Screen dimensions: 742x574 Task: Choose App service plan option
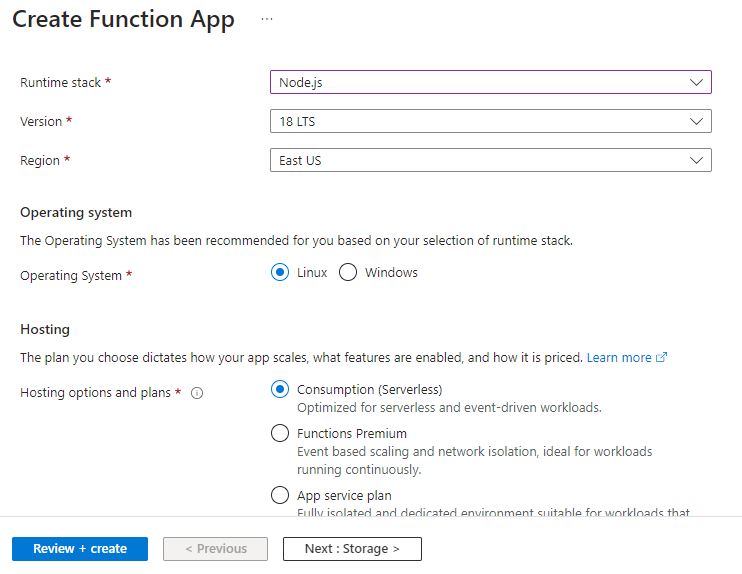click(x=280, y=496)
